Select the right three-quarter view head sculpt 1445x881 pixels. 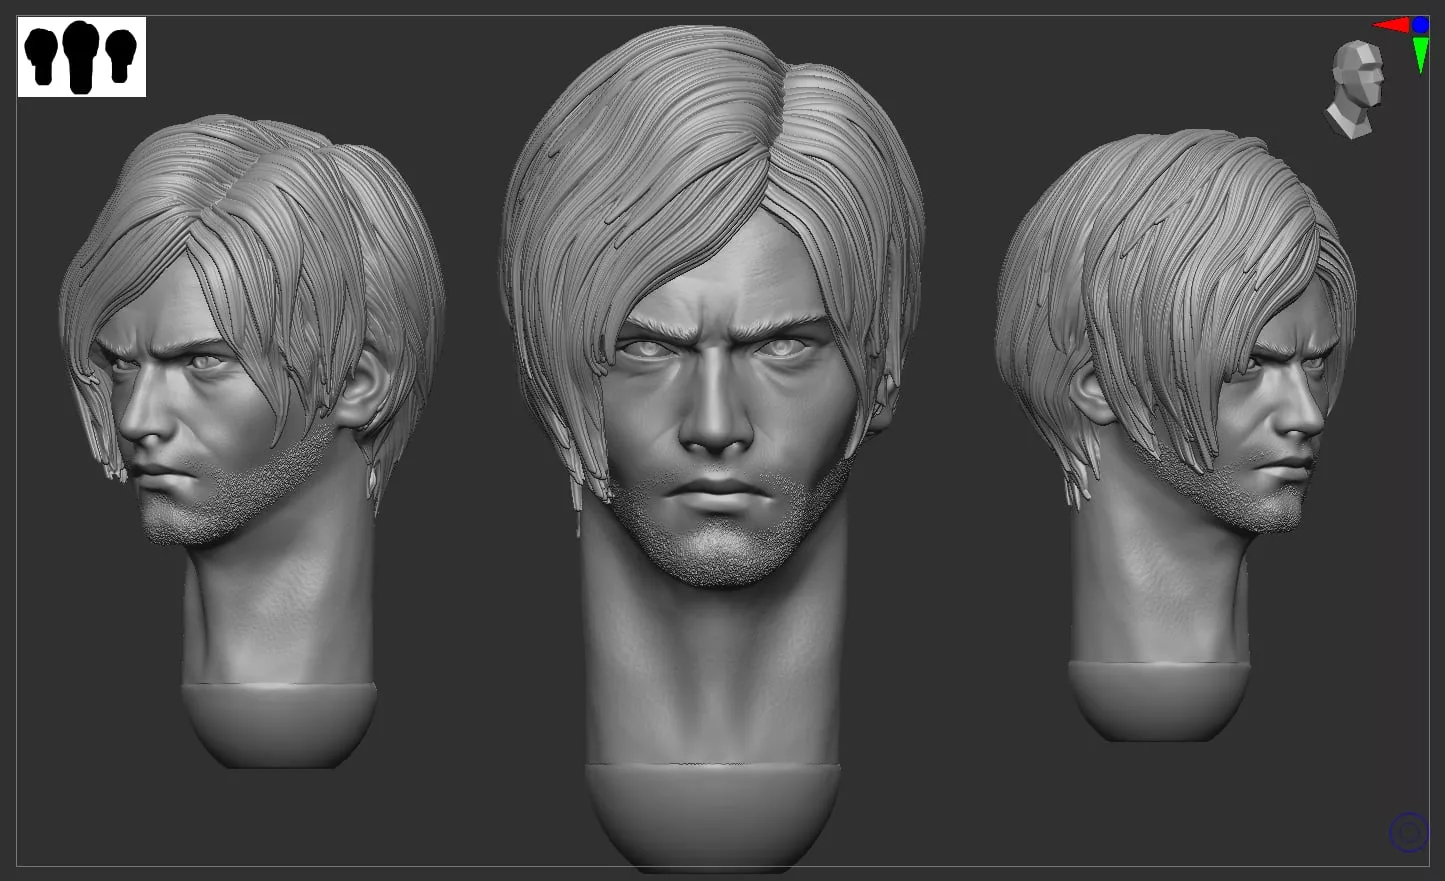point(1175,435)
